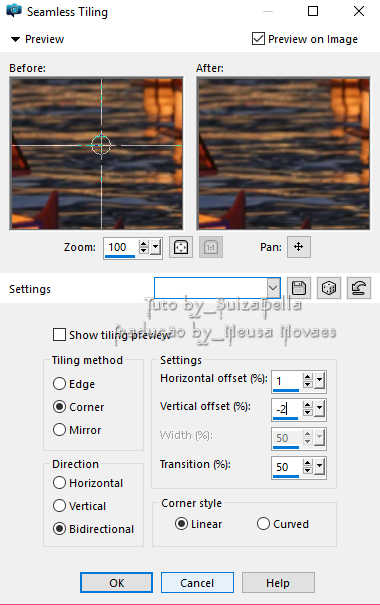Click the OK button
This screenshot has width=380, height=605.
(116, 582)
